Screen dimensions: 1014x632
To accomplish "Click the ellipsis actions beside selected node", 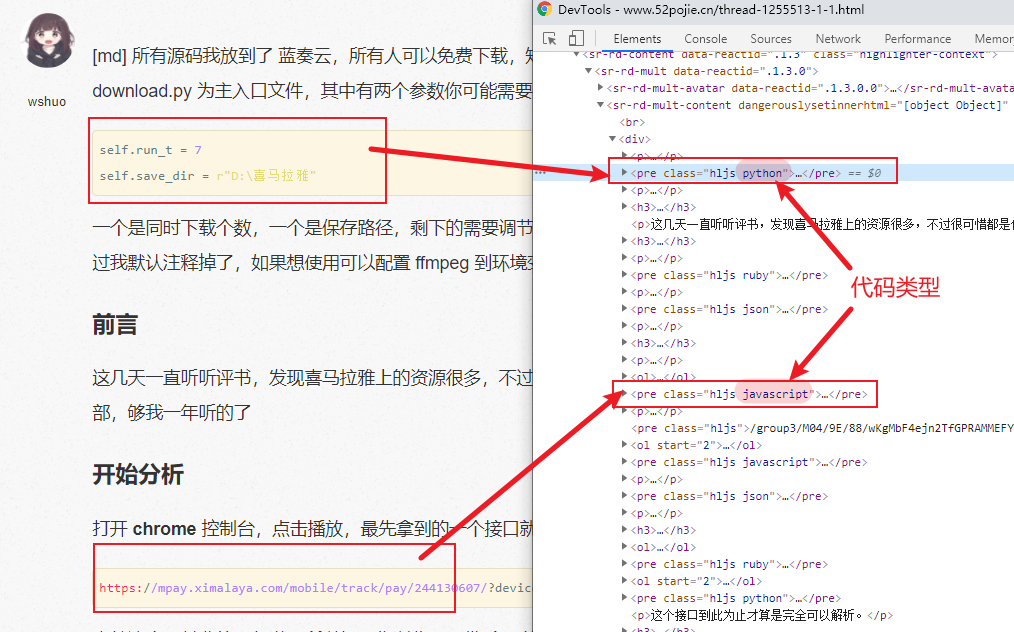I will coord(540,173).
